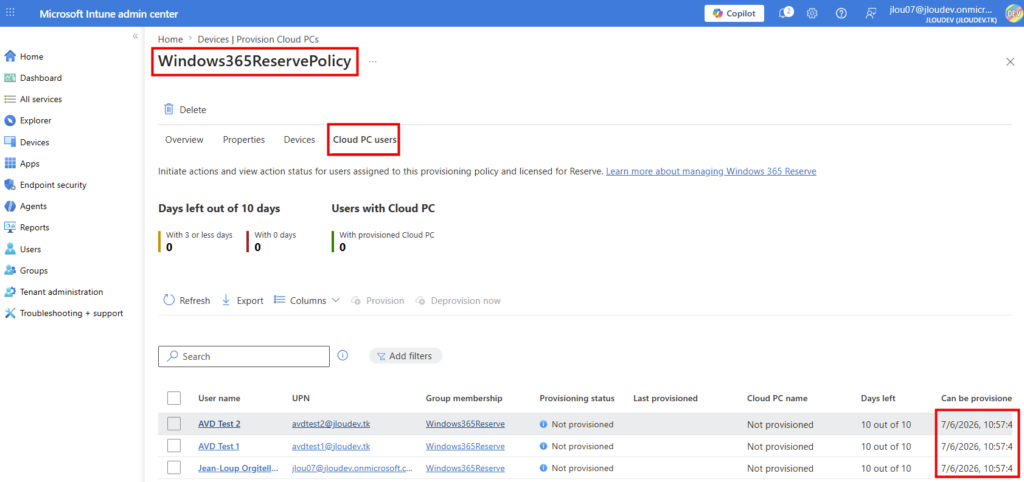Open the app launcher waffle icon
This screenshot has height=482, width=1024.
(x=10, y=13)
